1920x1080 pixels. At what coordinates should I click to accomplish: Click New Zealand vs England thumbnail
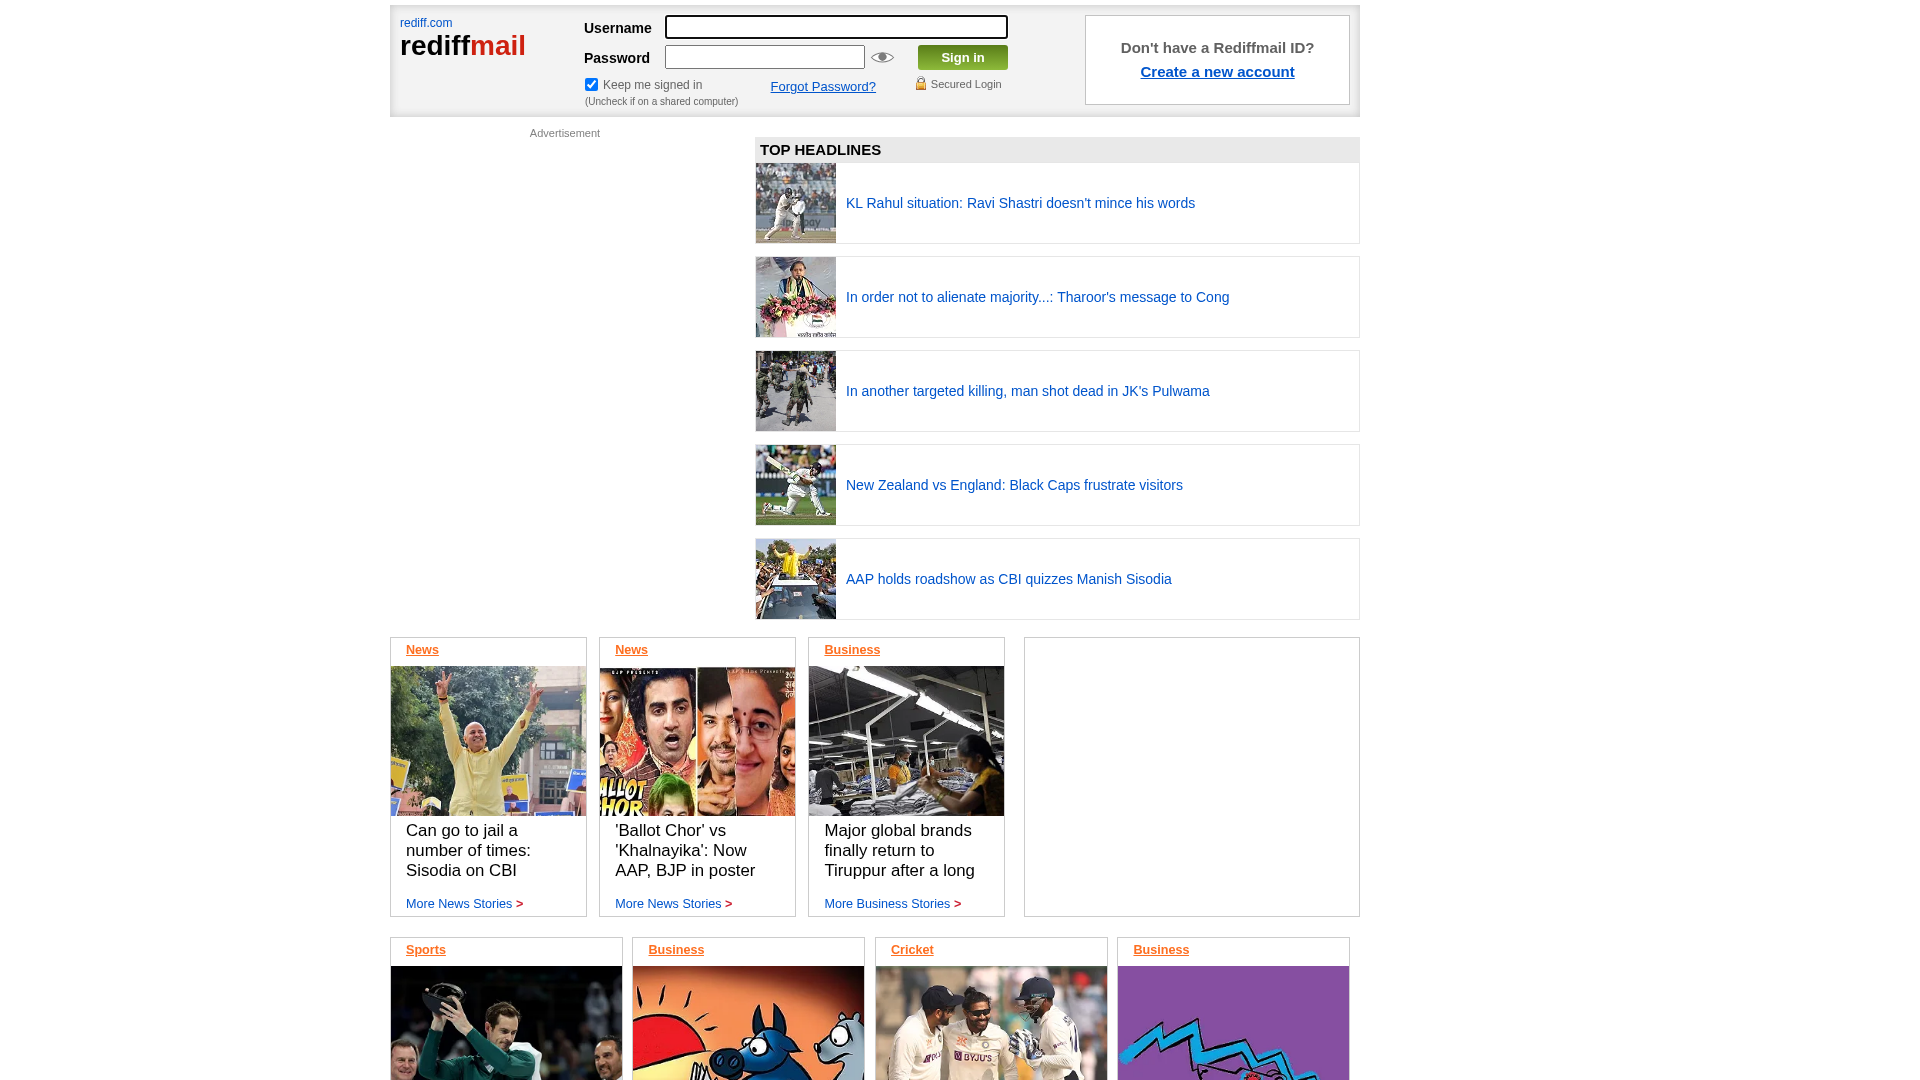796,485
